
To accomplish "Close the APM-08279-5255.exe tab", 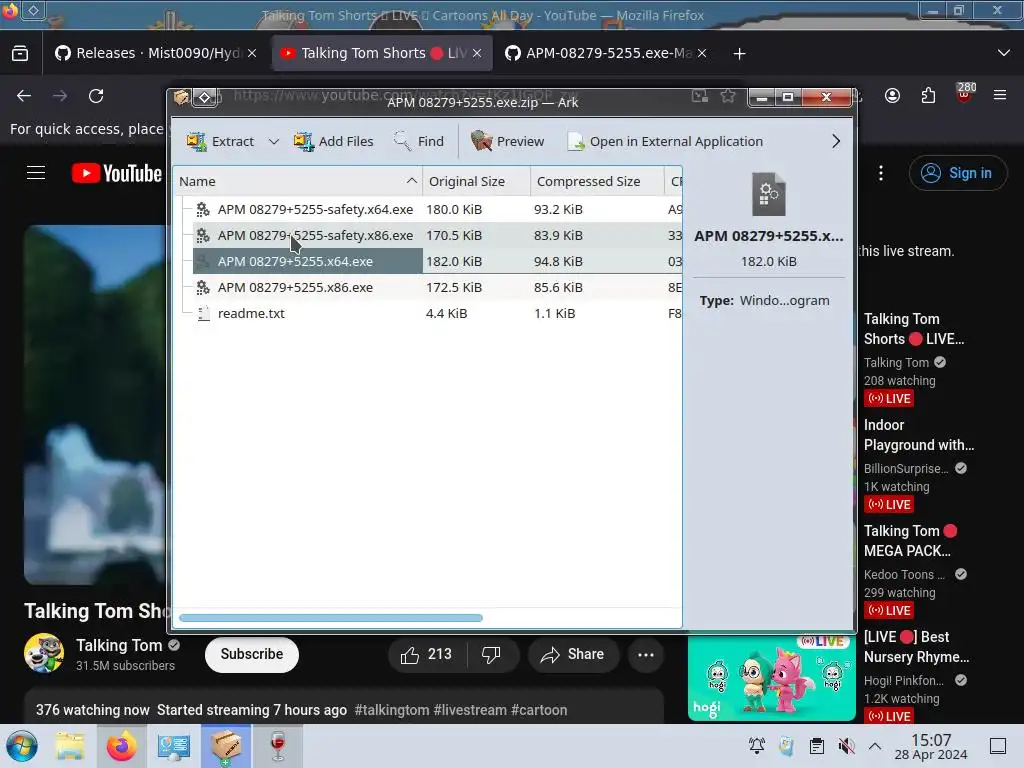I will pos(702,54).
